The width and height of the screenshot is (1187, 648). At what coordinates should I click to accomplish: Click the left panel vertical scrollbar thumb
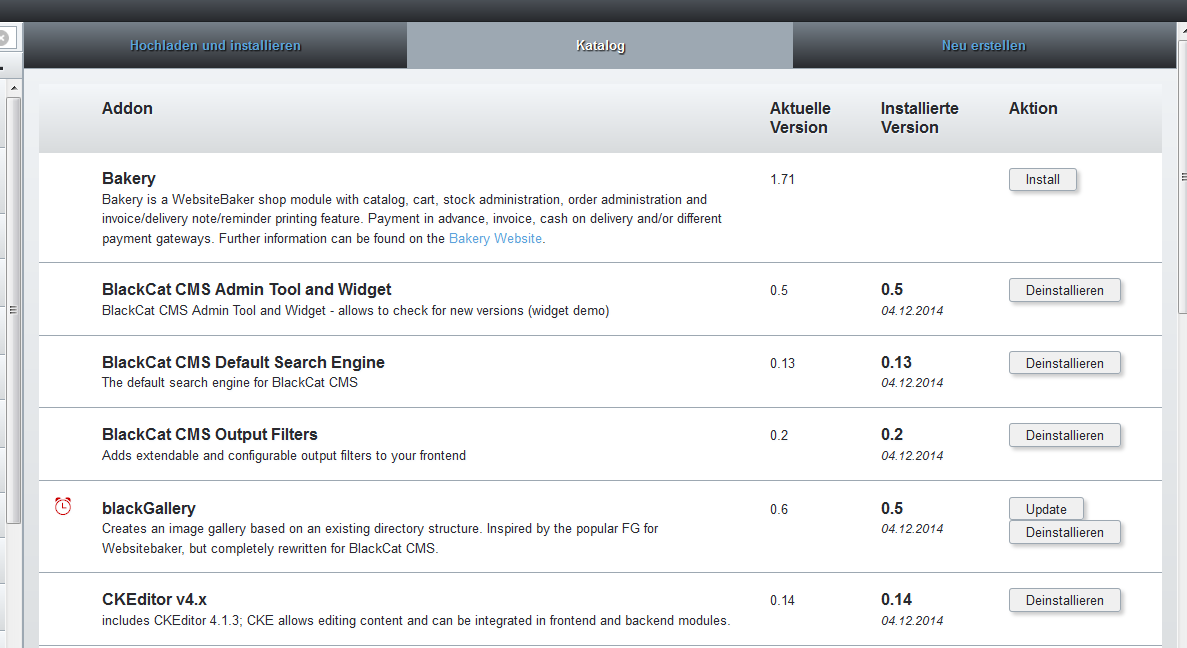[x=14, y=310]
